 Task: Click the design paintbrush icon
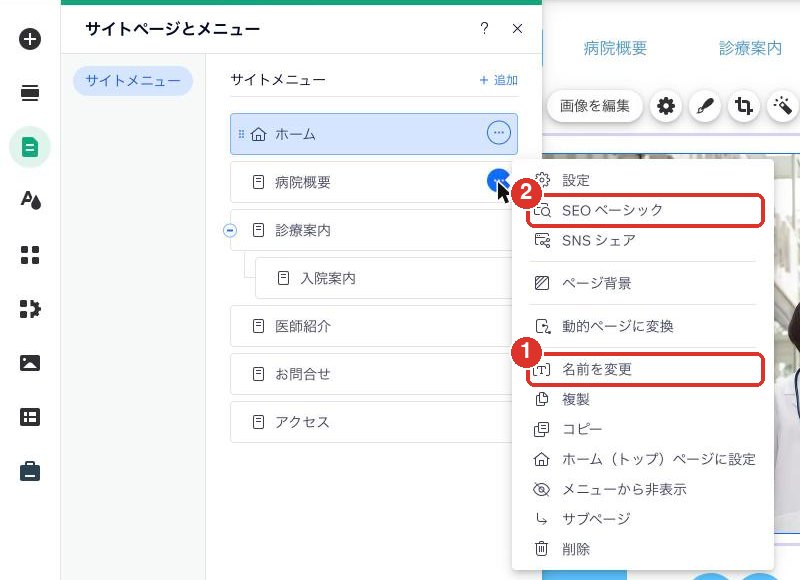705,106
